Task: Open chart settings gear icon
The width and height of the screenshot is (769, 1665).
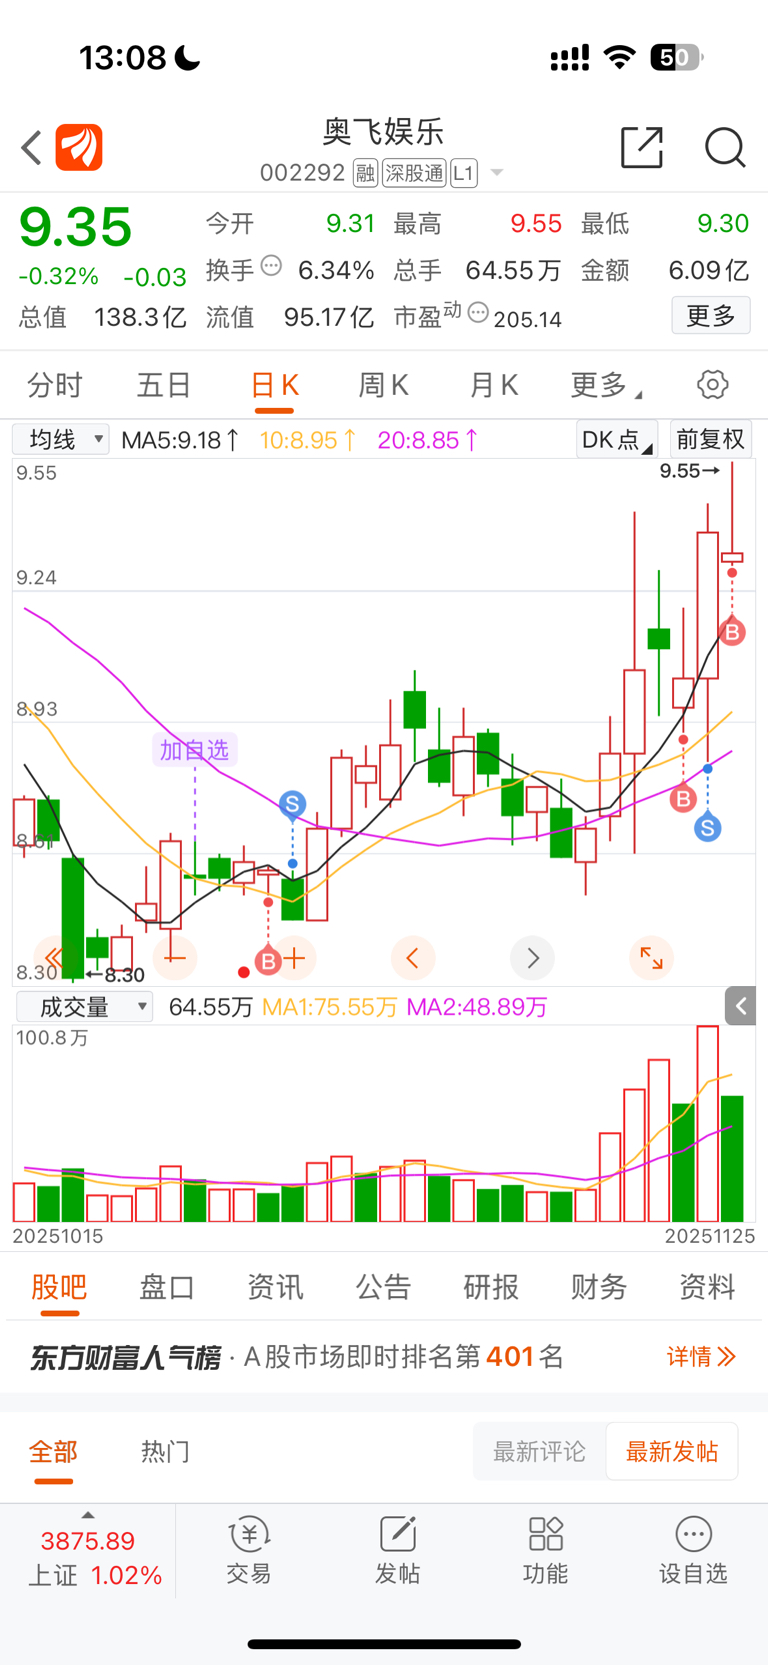Action: click(x=712, y=384)
